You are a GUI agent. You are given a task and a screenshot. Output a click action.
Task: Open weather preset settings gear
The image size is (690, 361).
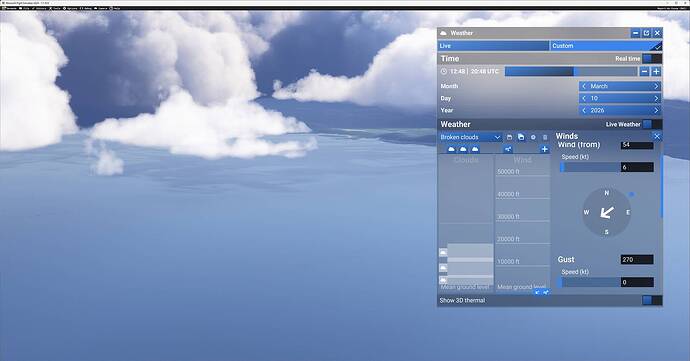click(x=533, y=137)
